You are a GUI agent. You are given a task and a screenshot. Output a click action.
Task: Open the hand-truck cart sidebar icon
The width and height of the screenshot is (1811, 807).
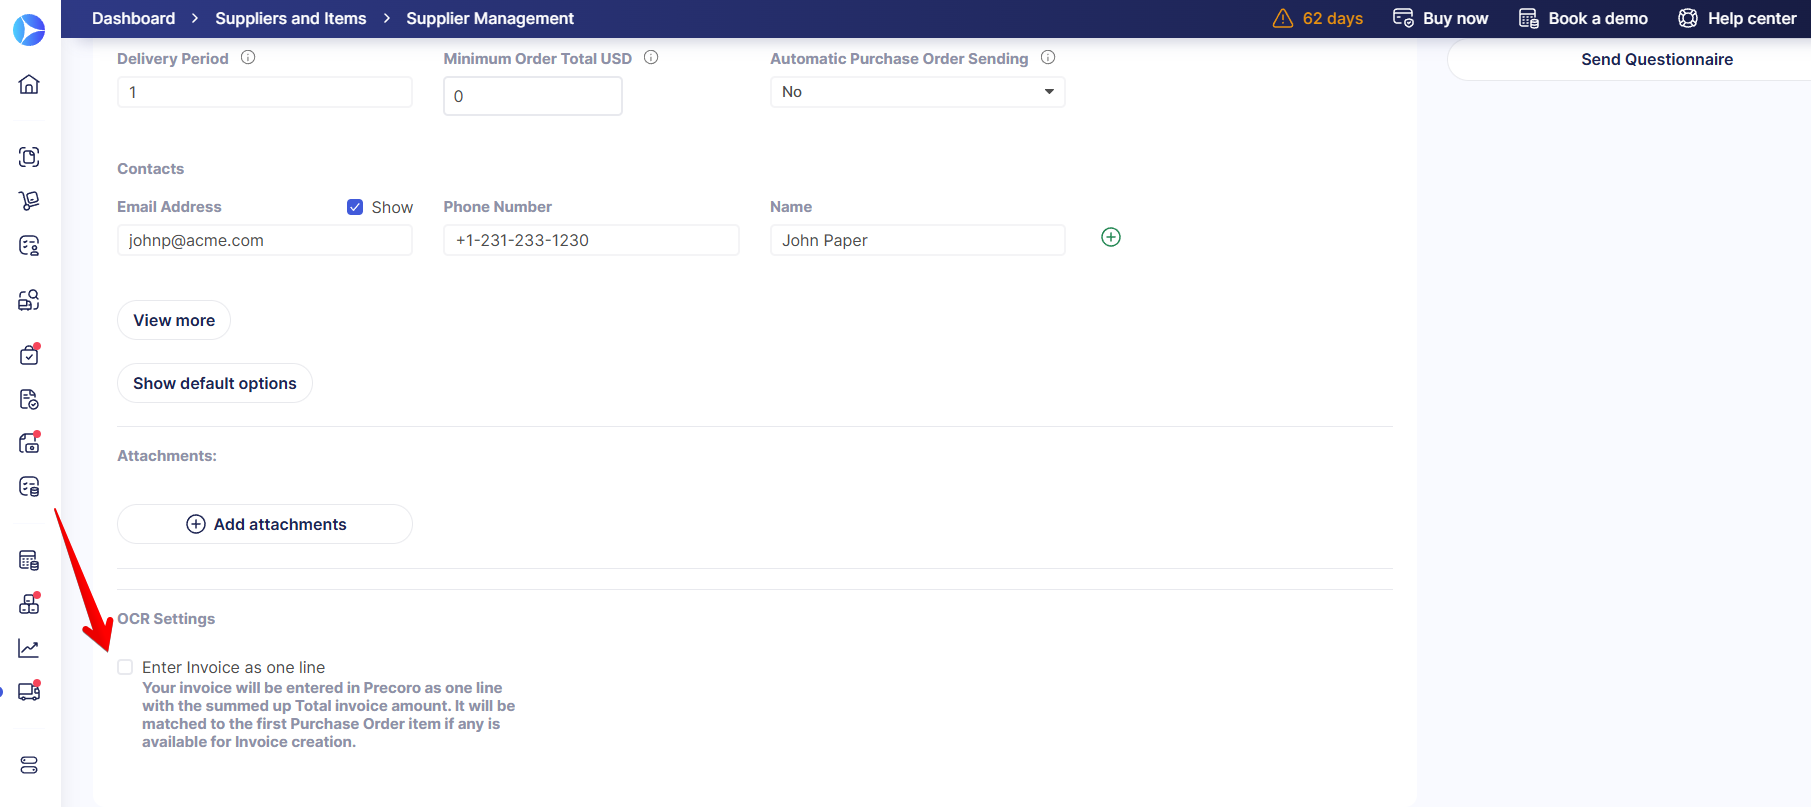coord(29,201)
